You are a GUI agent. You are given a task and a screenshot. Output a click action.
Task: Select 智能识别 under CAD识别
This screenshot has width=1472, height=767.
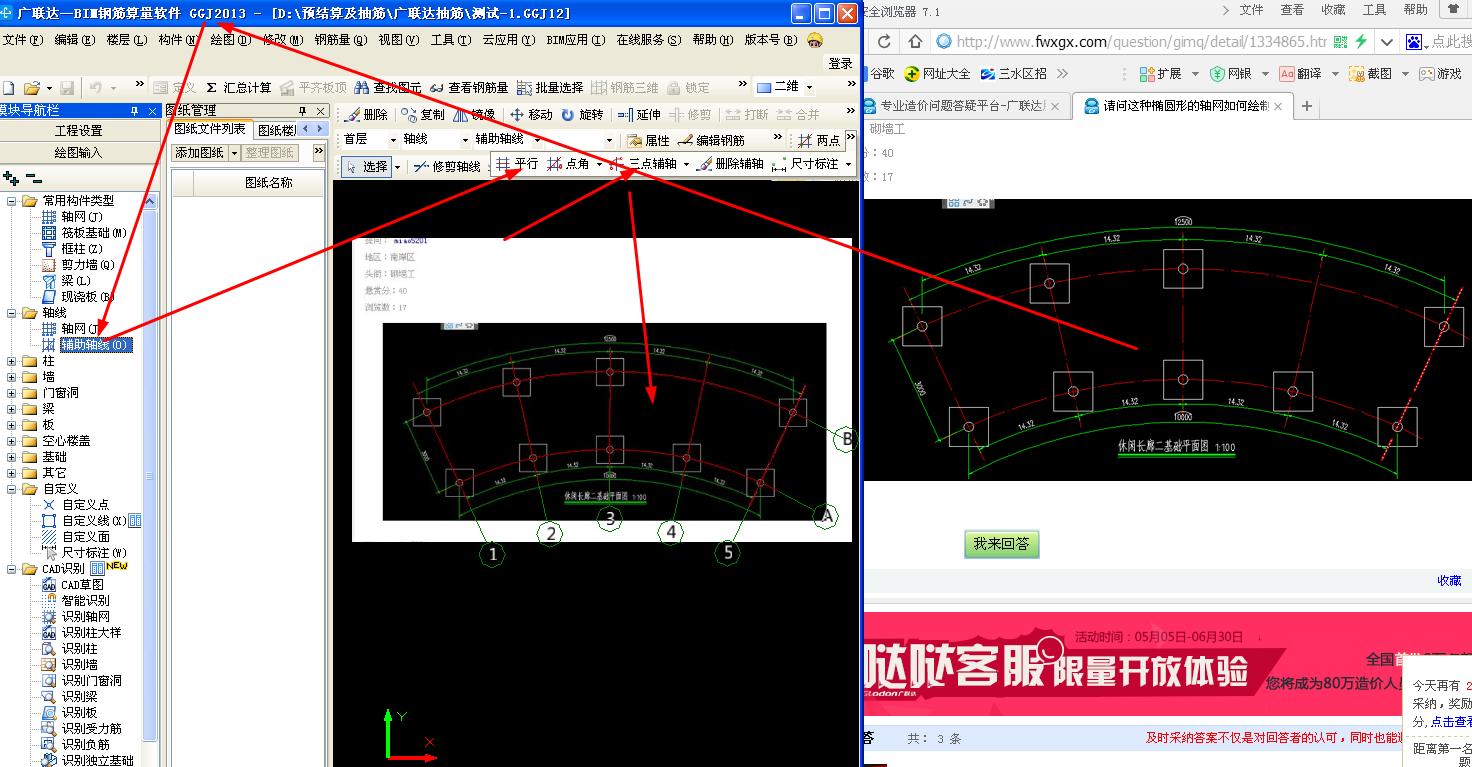tap(85, 601)
